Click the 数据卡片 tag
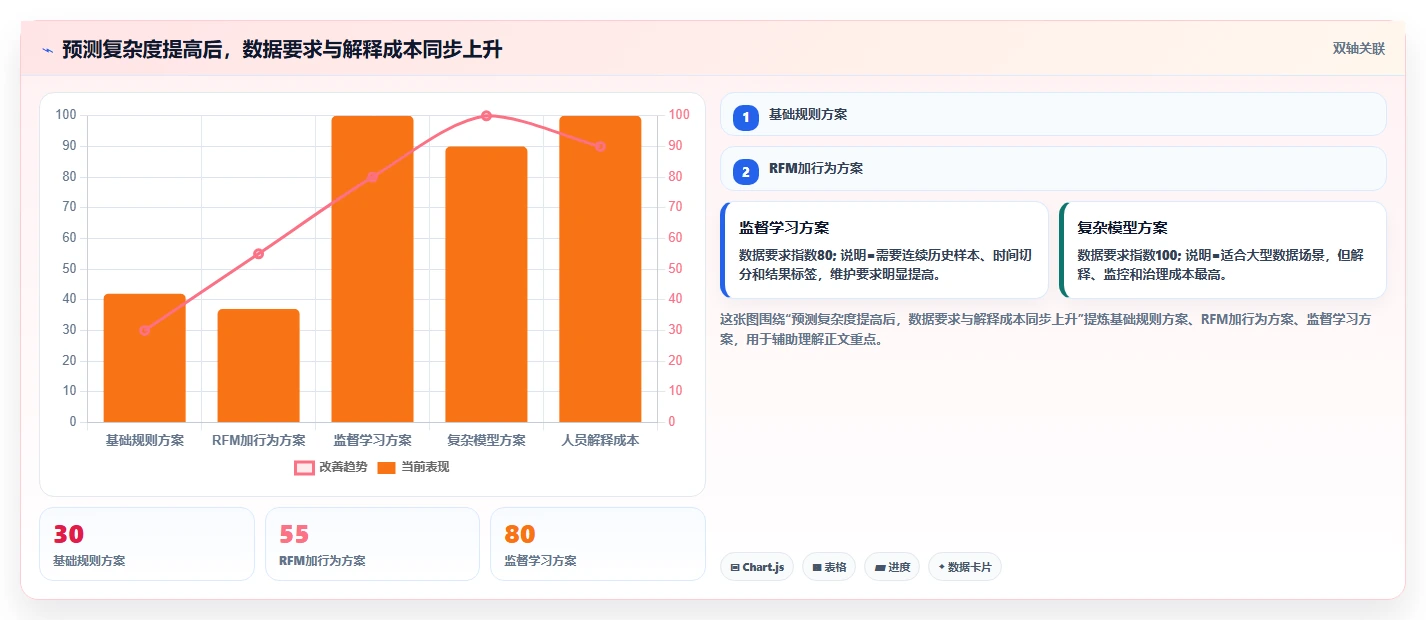Screen dimensions: 1426x620 [x=965, y=567]
